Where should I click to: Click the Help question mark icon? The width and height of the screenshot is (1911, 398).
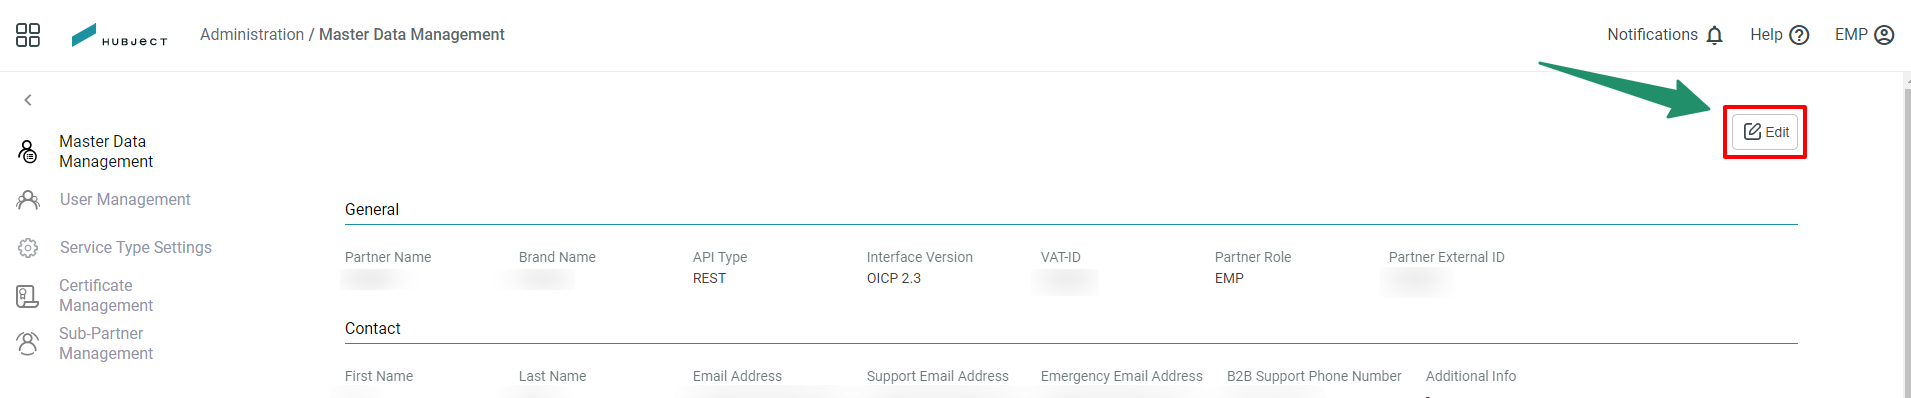(x=1799, y=35)
